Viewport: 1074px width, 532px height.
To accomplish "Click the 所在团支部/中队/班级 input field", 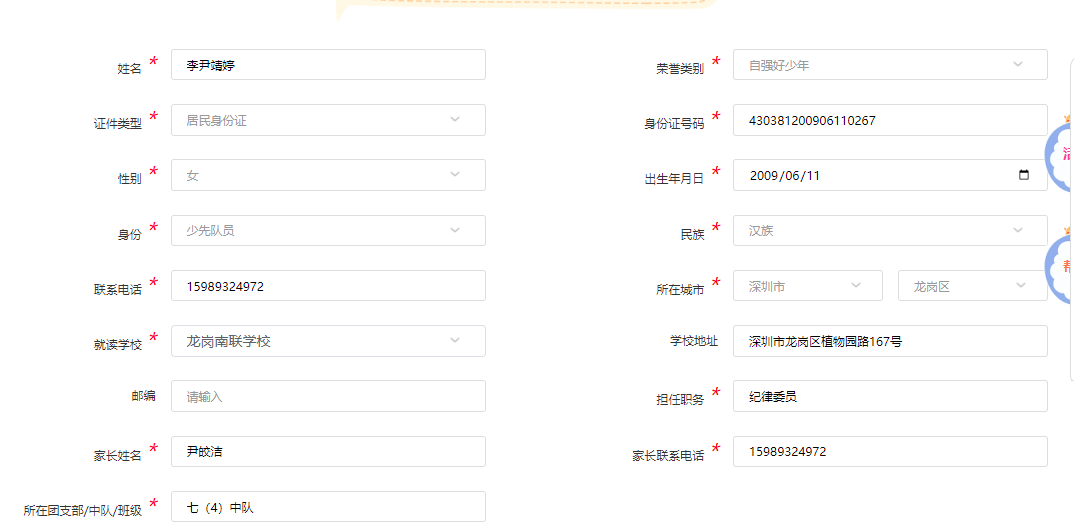I will coord(328,507).
